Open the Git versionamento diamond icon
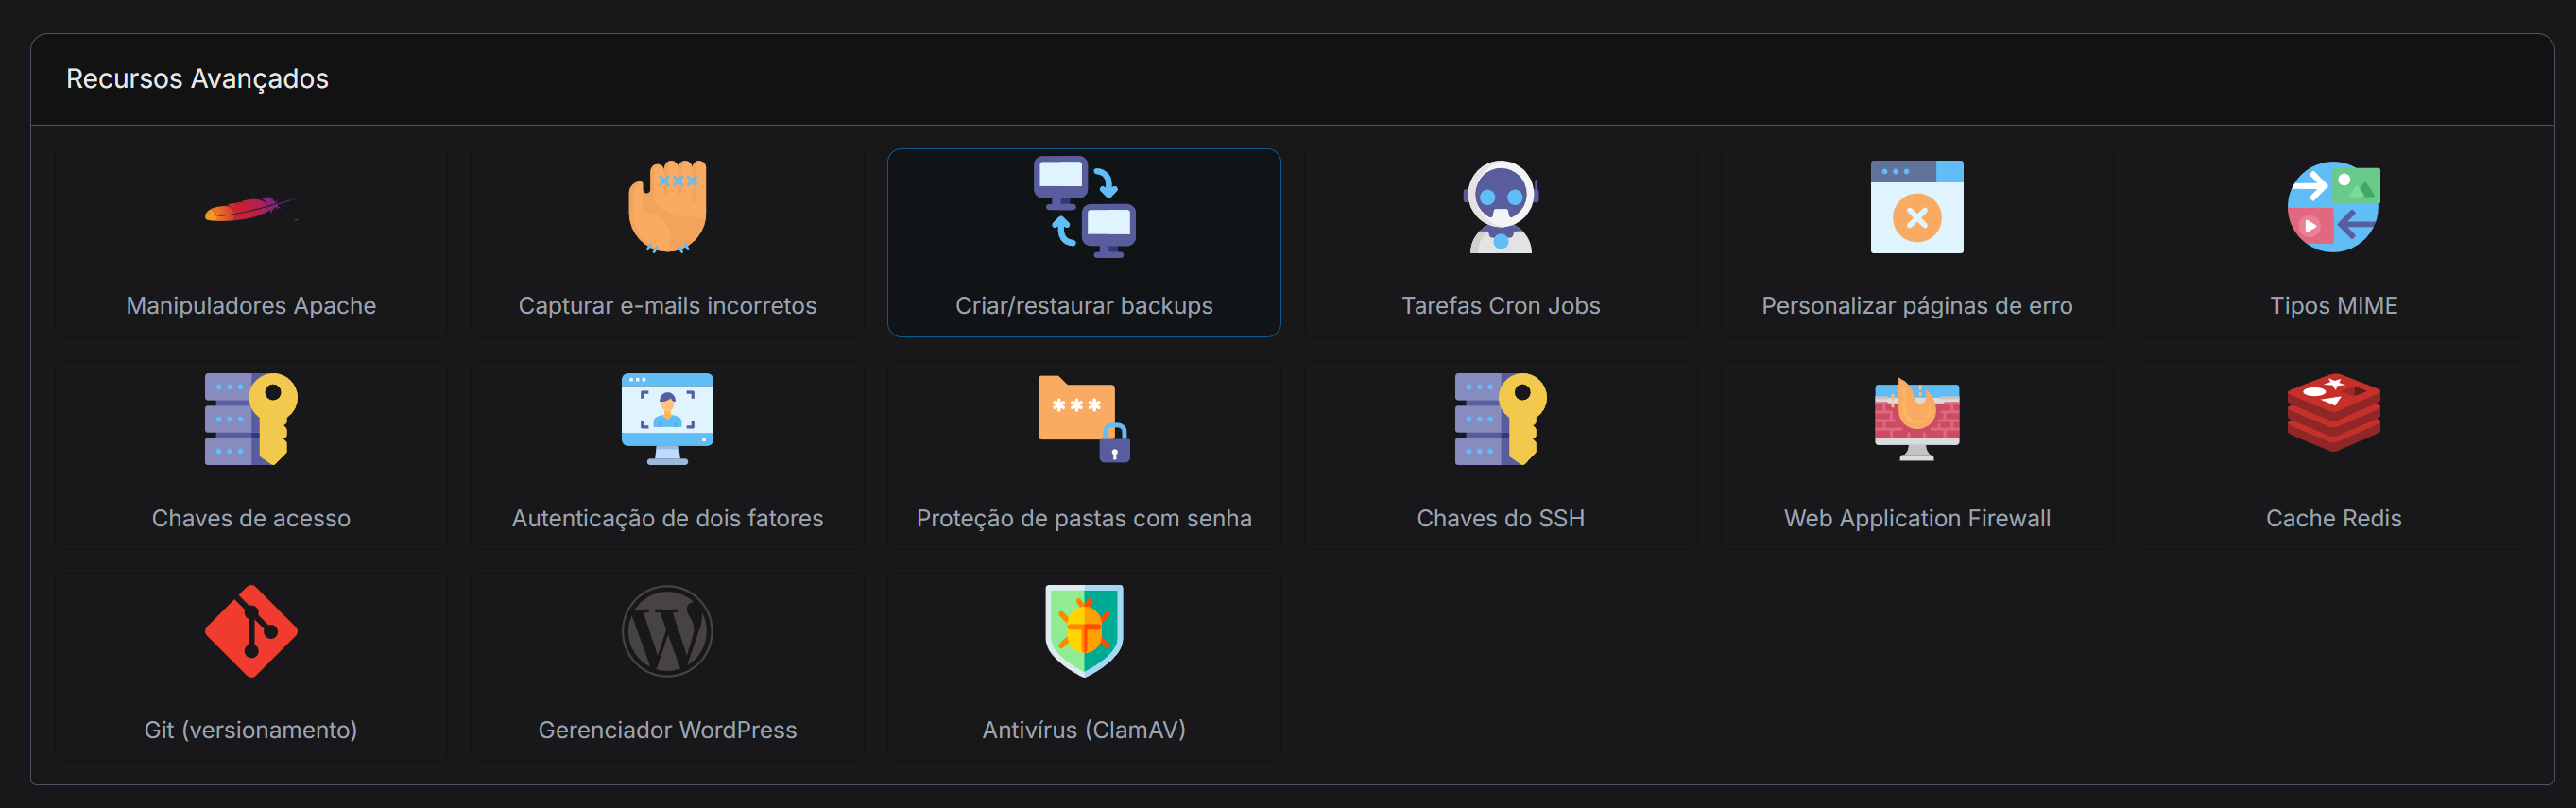This screenshot has height=808, width=2576. point(251,631)
